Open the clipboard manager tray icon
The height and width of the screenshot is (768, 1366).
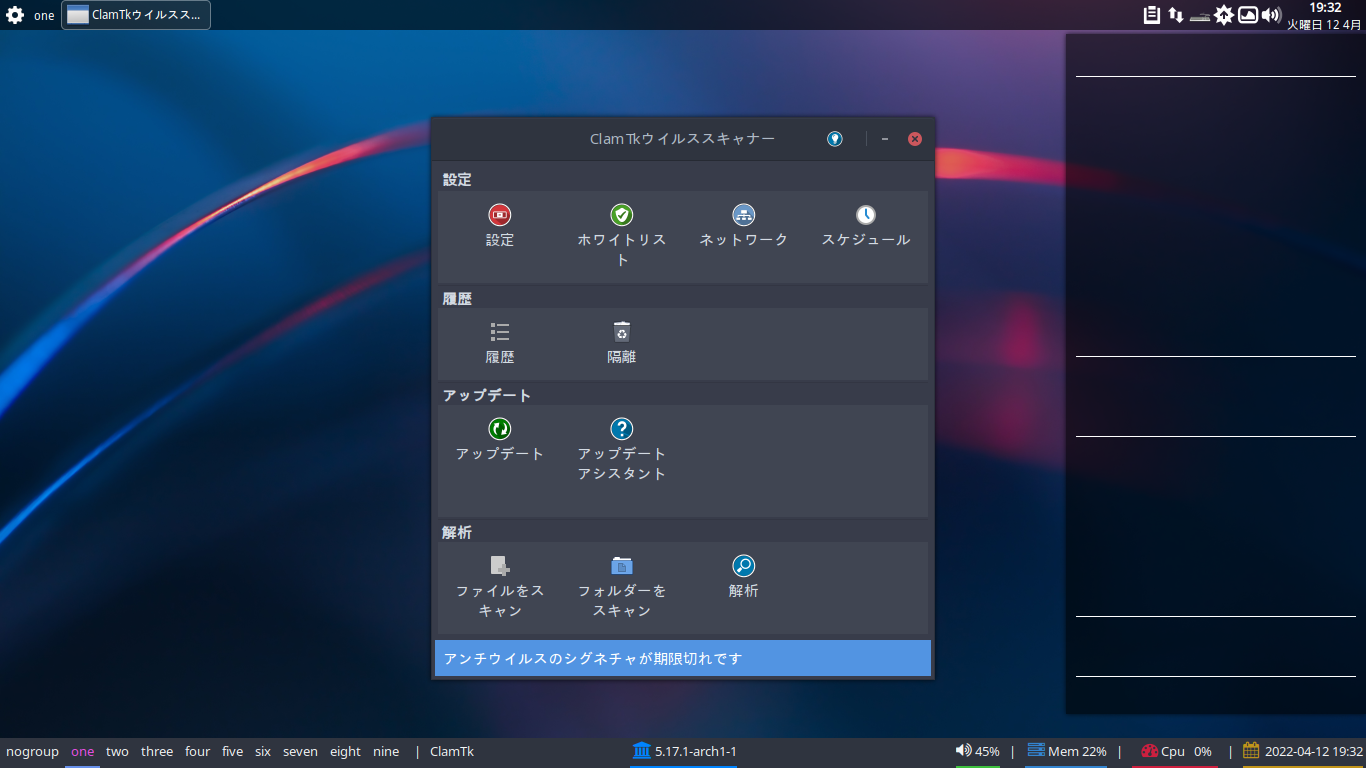[1152, 15]
